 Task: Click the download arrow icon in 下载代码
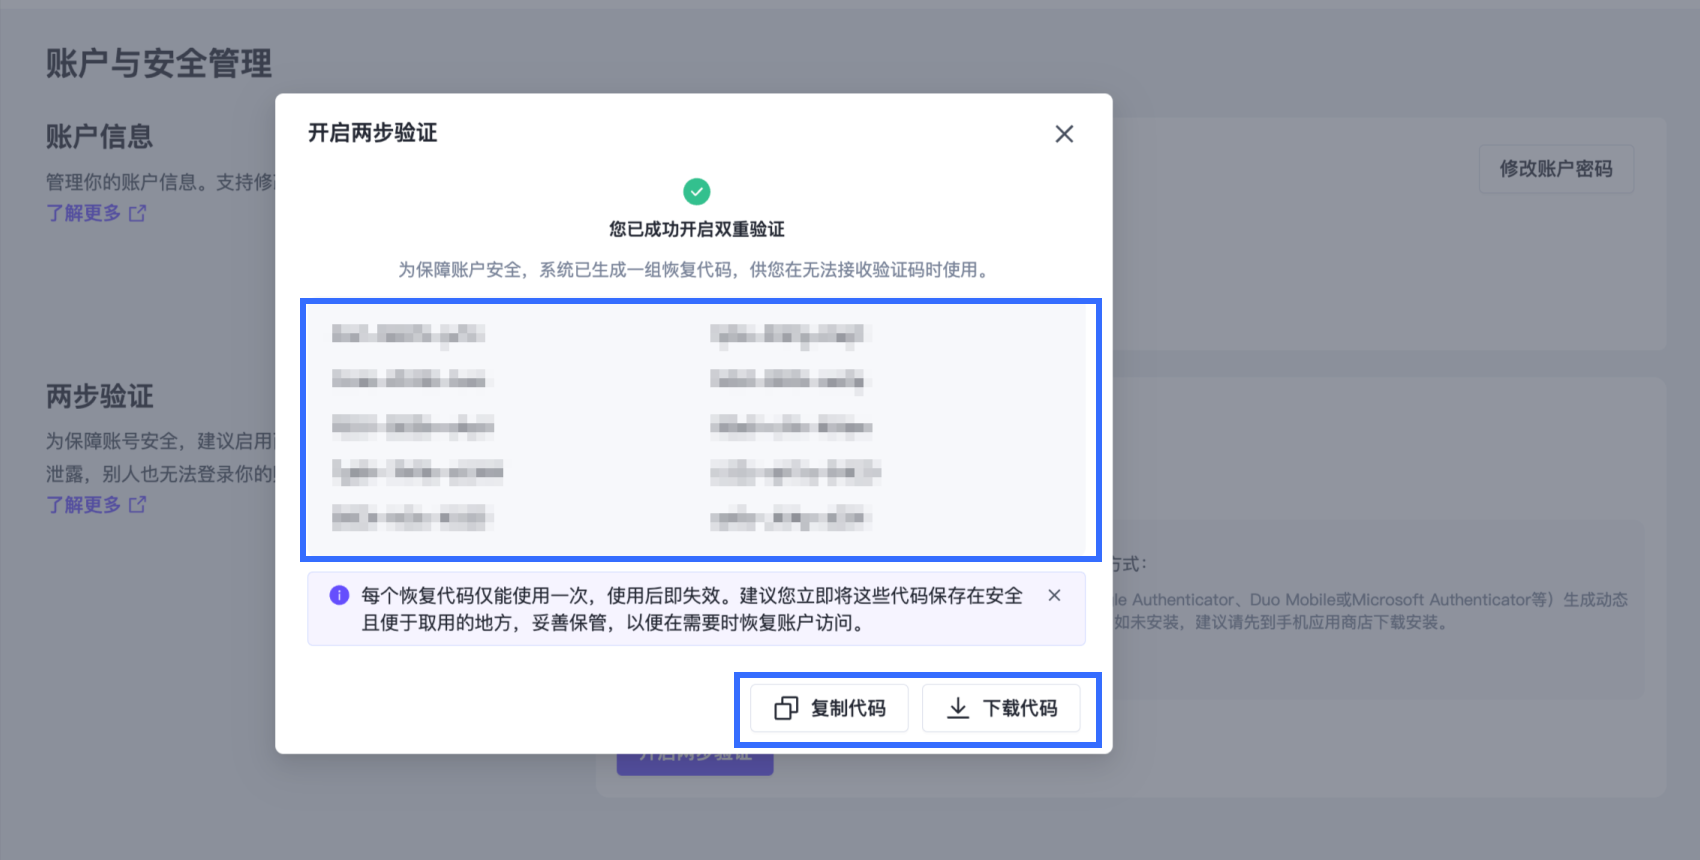coord(957,708)
